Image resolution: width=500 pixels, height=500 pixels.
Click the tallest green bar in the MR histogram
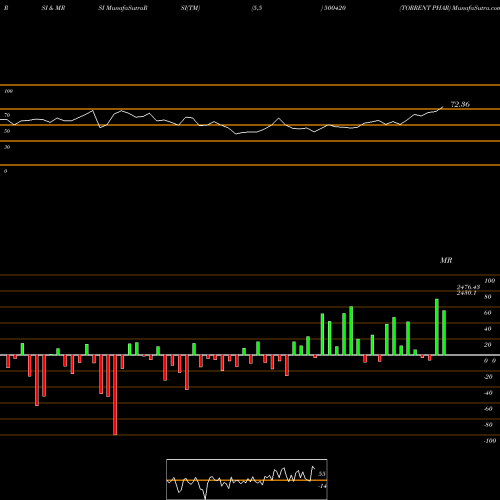437,327
